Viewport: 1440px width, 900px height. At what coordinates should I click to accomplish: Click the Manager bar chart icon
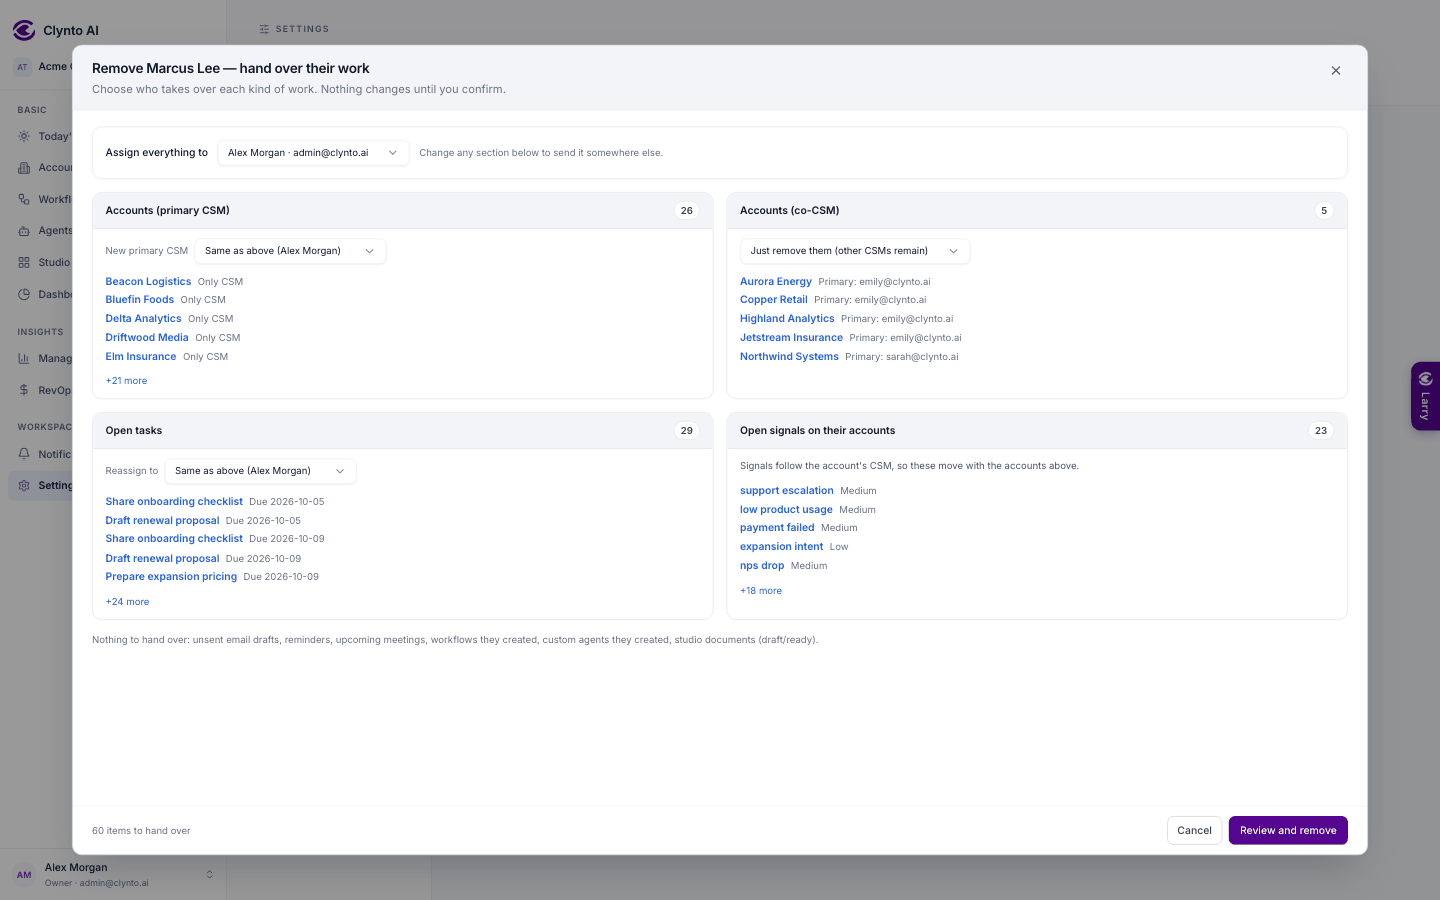[24, 358]
